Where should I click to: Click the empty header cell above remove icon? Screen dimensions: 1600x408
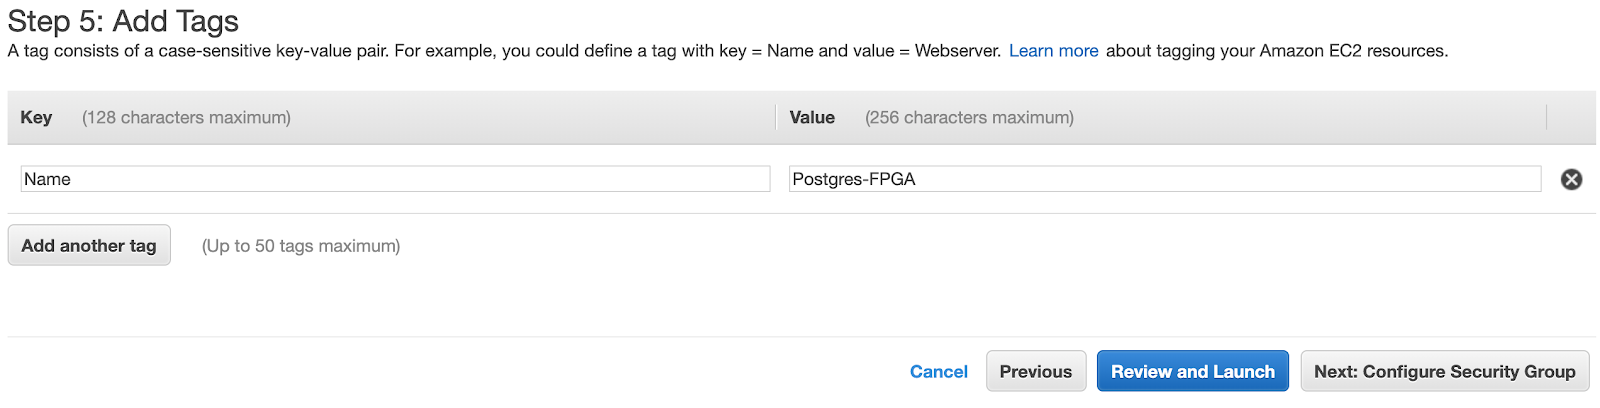(x=1570, y=118)
